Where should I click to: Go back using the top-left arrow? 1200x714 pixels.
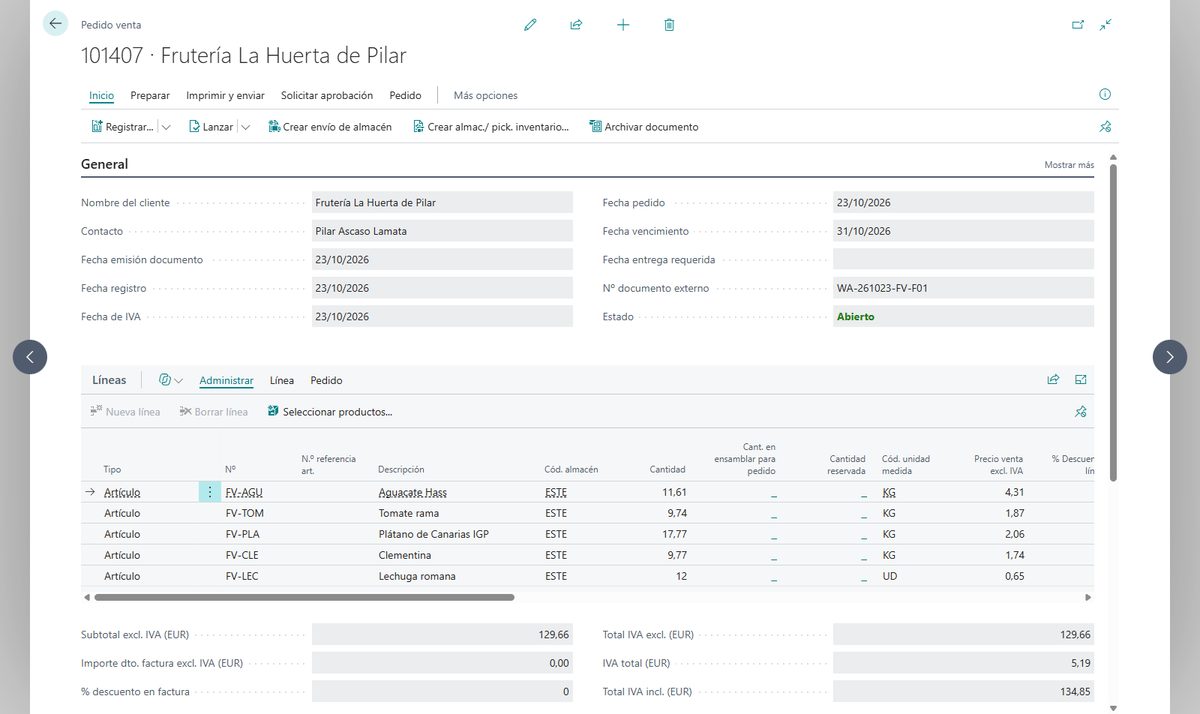[x=55, y=24]
